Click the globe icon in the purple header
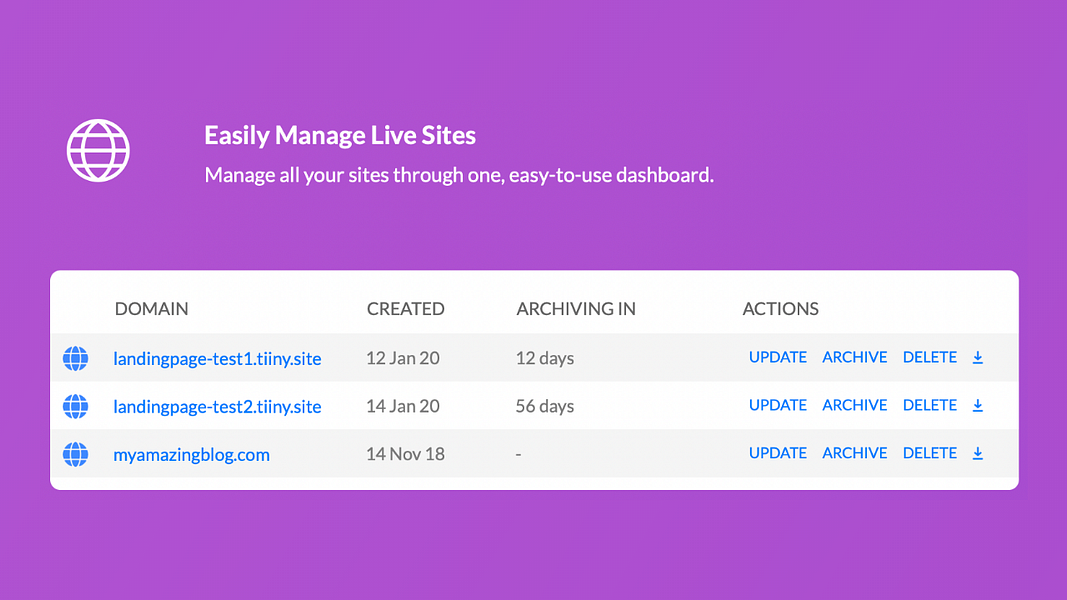The height and width of the screenshot is (600, 1067). 97,150
